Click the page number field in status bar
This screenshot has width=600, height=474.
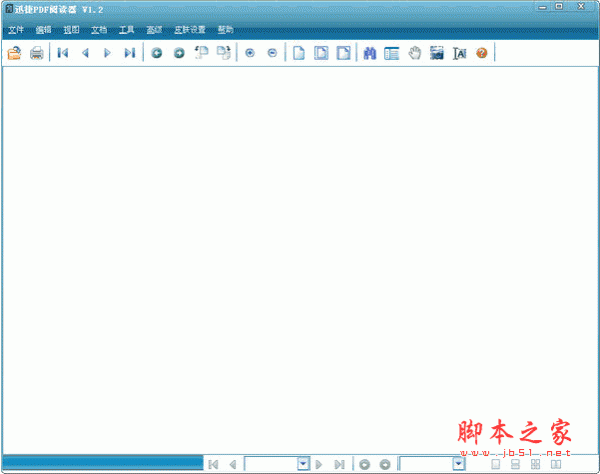[x=271, y=464]
